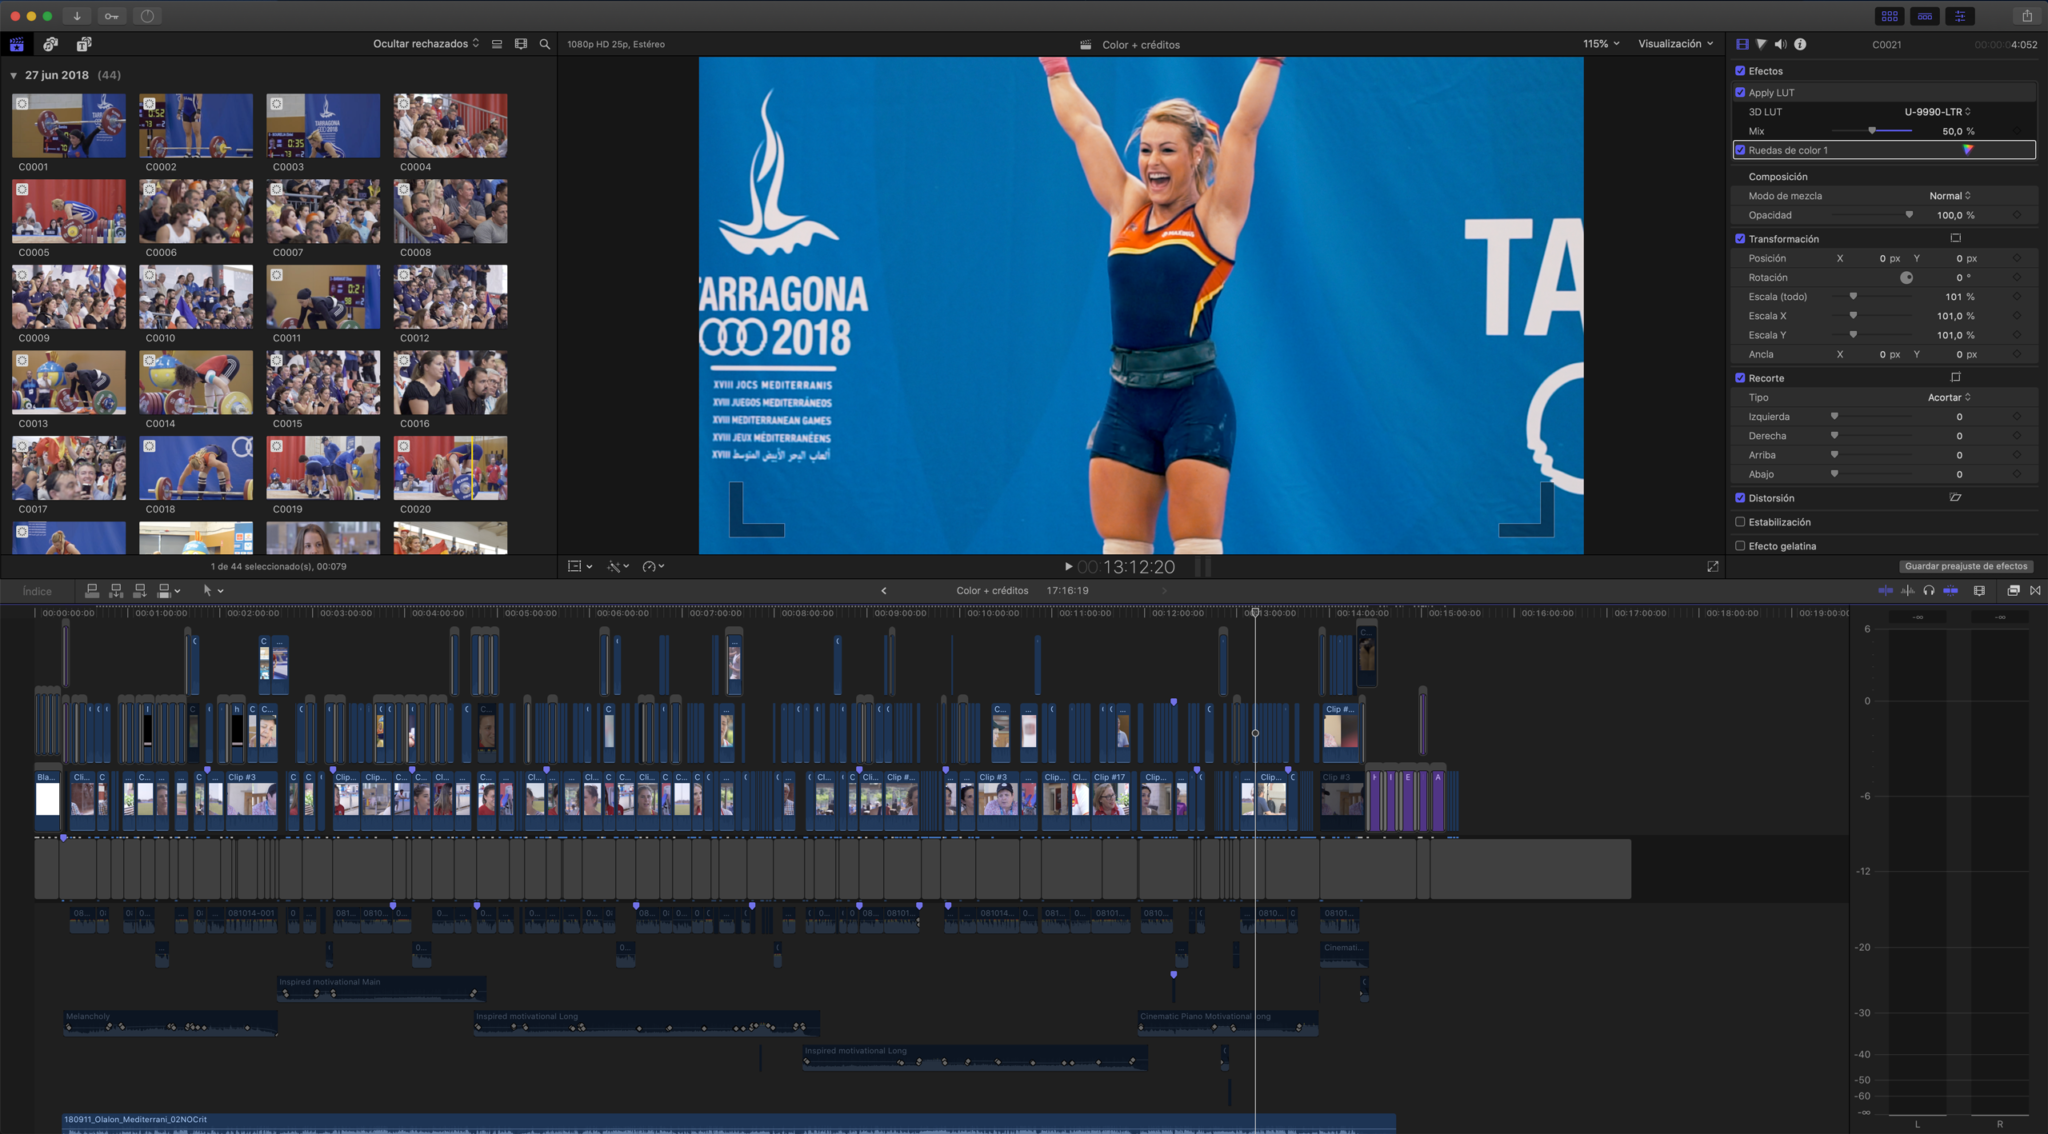Go back in timeline history arrow

point(884,591)
